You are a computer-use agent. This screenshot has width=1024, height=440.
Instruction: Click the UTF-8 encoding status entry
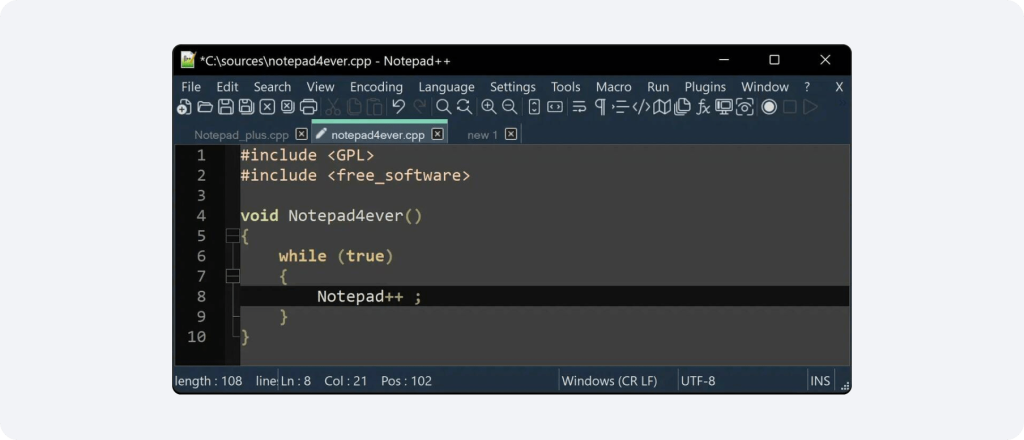698,381
